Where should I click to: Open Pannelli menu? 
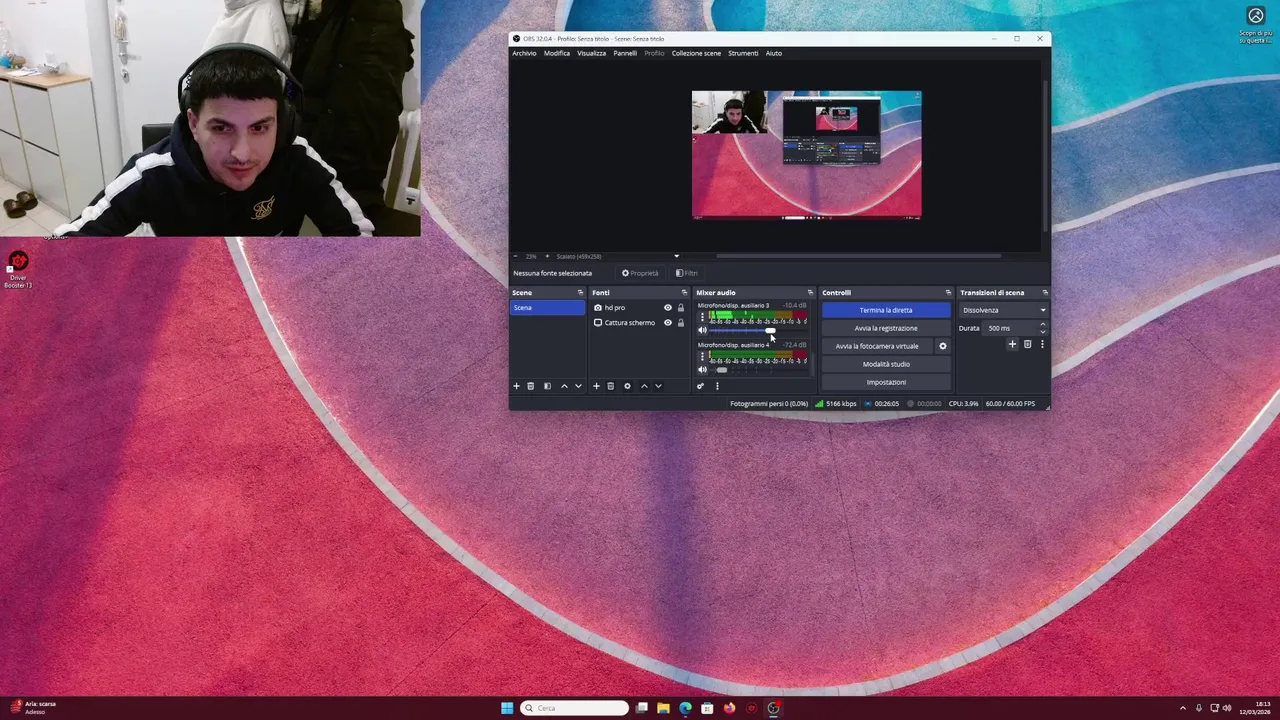(625, 53)
